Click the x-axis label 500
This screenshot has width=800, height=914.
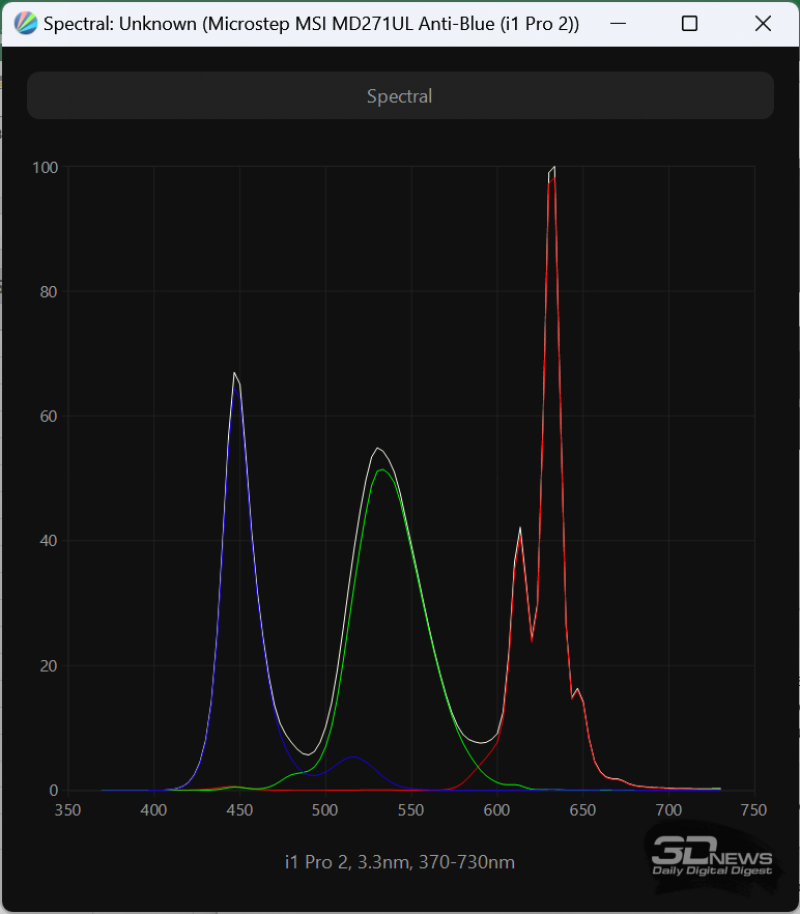(325, 810)
